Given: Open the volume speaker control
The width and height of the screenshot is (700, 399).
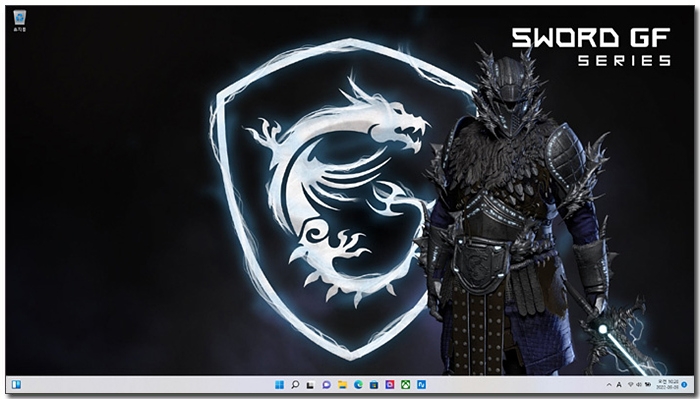Looking at the screenshot, I should (x=639, y=384).
